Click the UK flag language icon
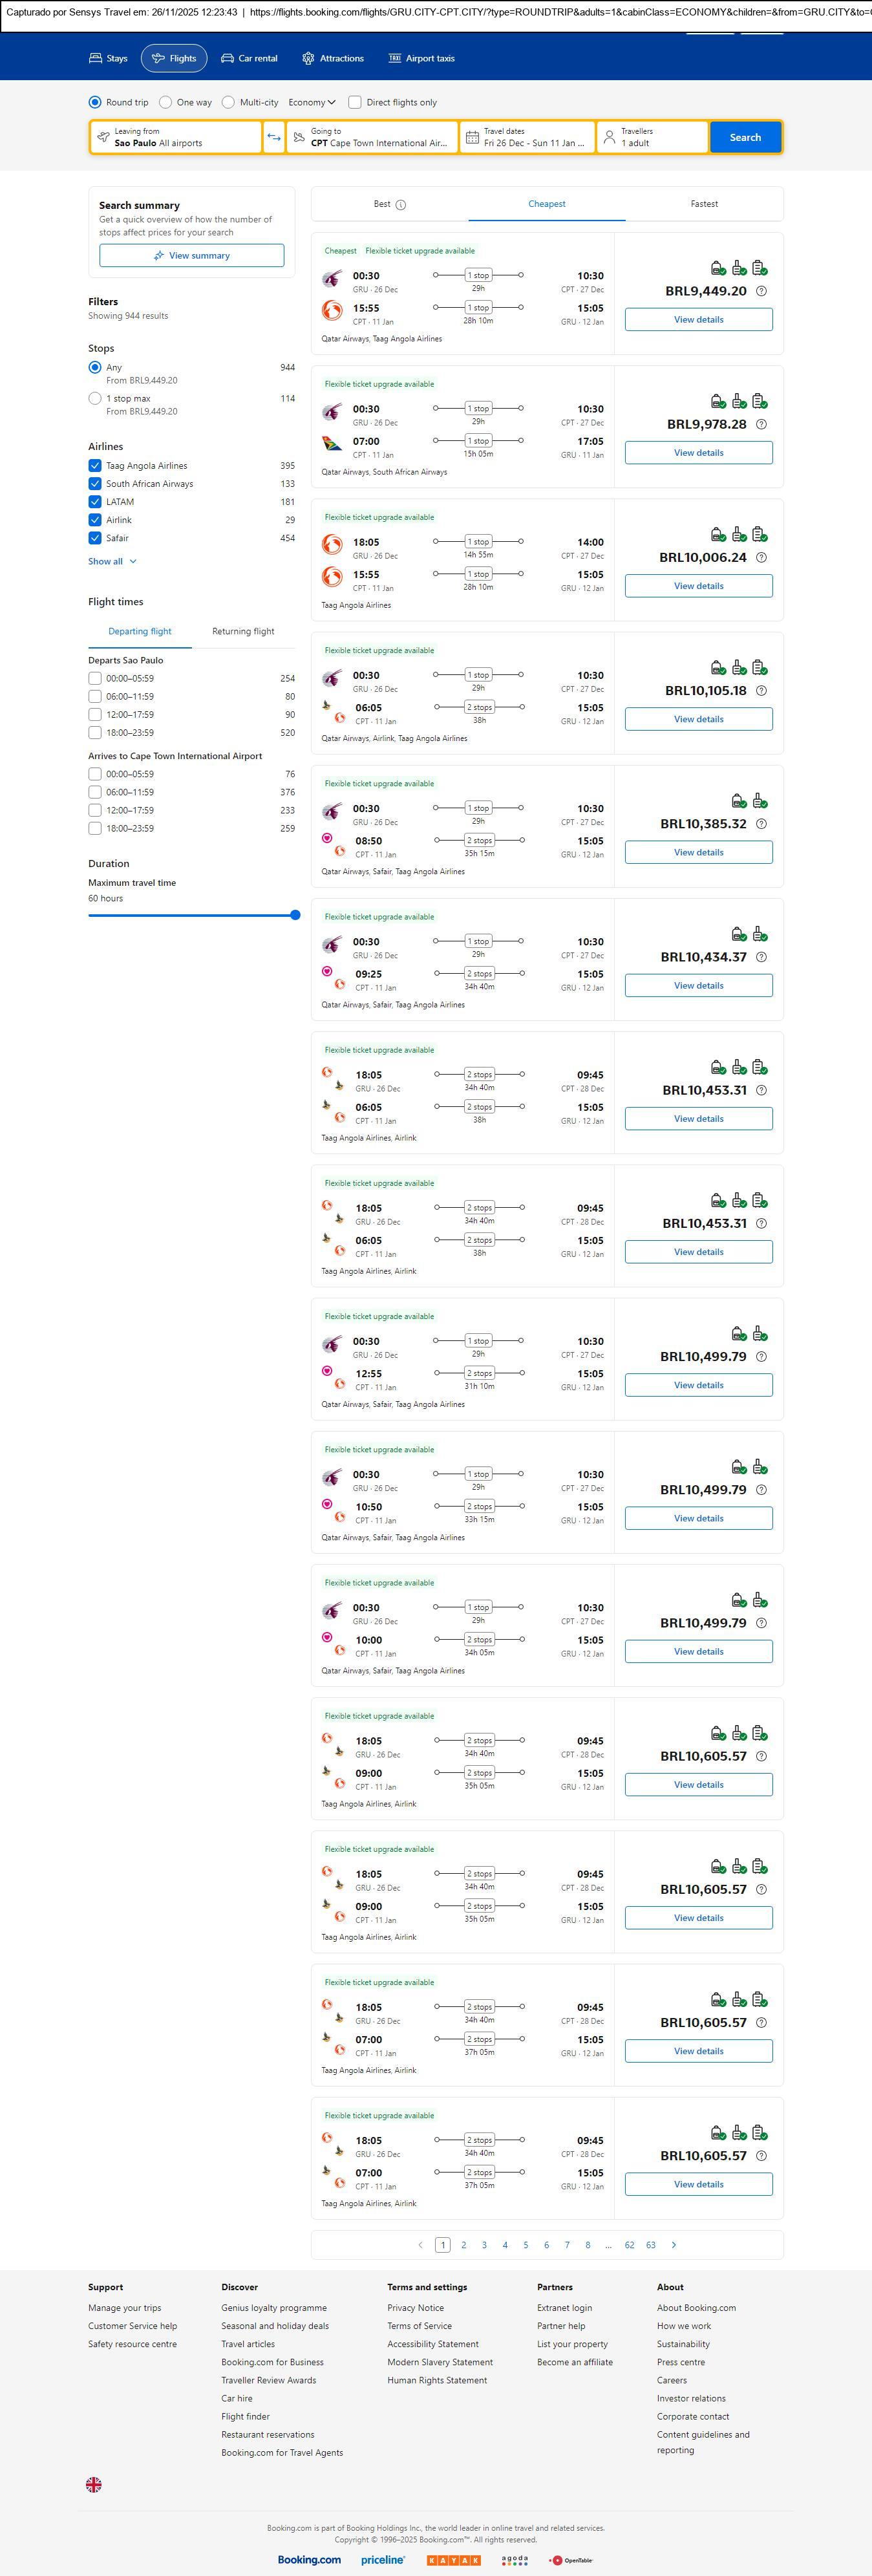Viewport: 872px width, 2576px height. click(x=94, y=2484)
